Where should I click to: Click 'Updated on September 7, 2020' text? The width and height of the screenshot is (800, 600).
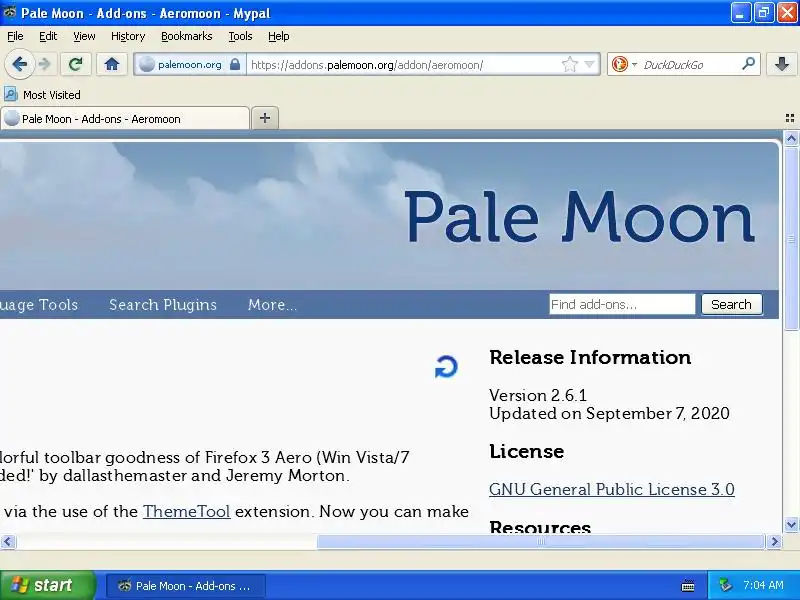tap(609, 413)
